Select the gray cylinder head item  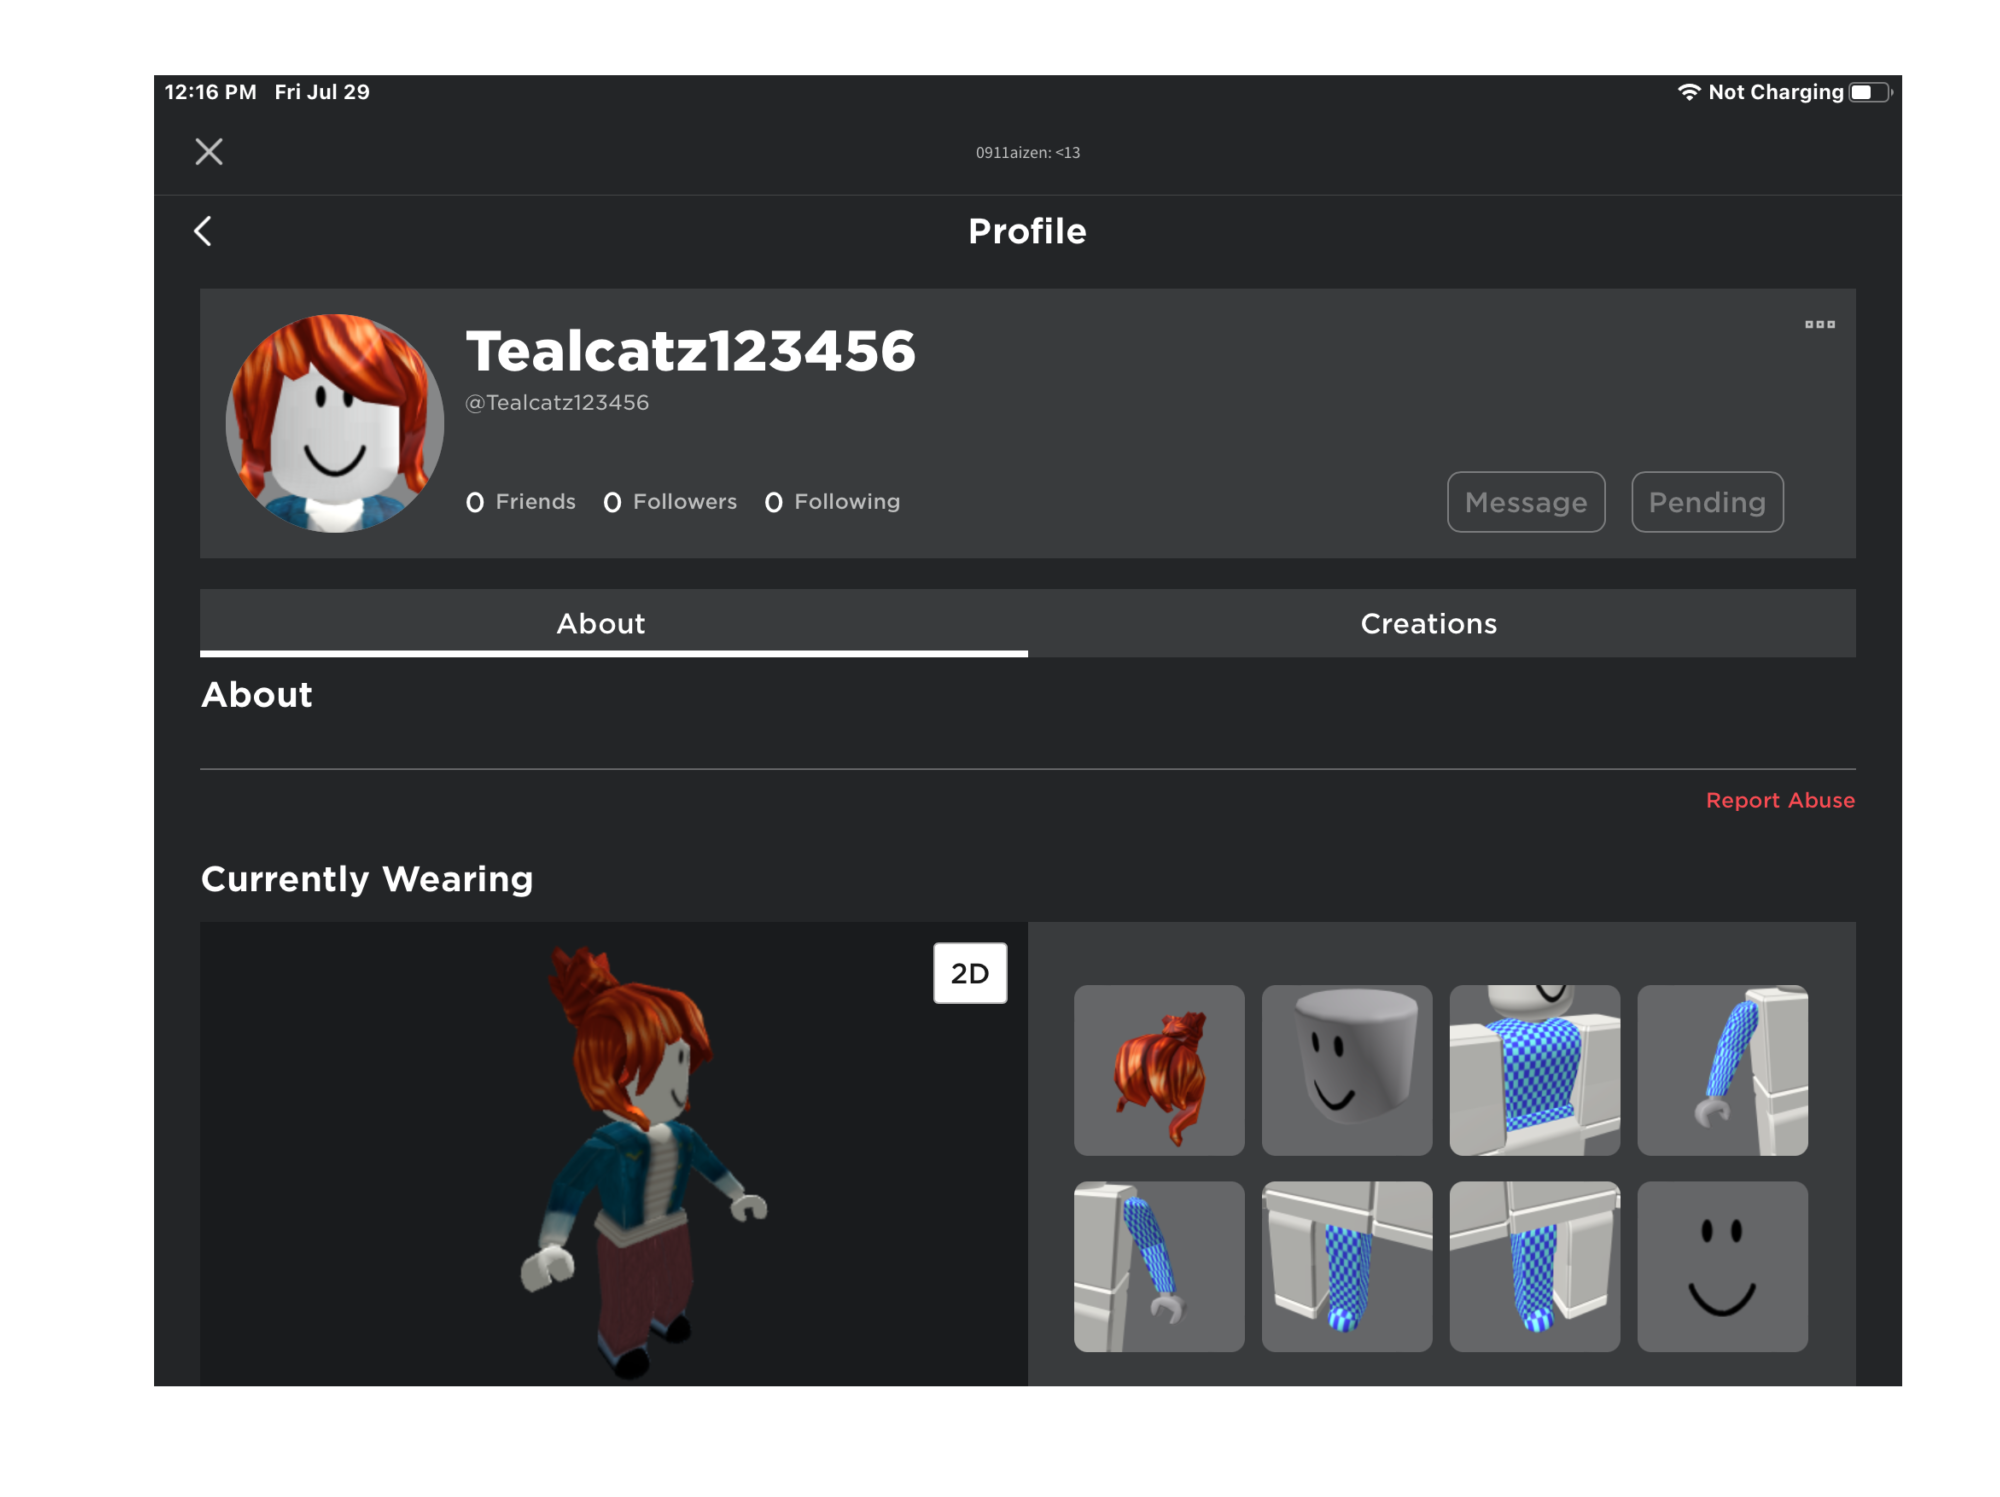(x=1346, y=1070)
